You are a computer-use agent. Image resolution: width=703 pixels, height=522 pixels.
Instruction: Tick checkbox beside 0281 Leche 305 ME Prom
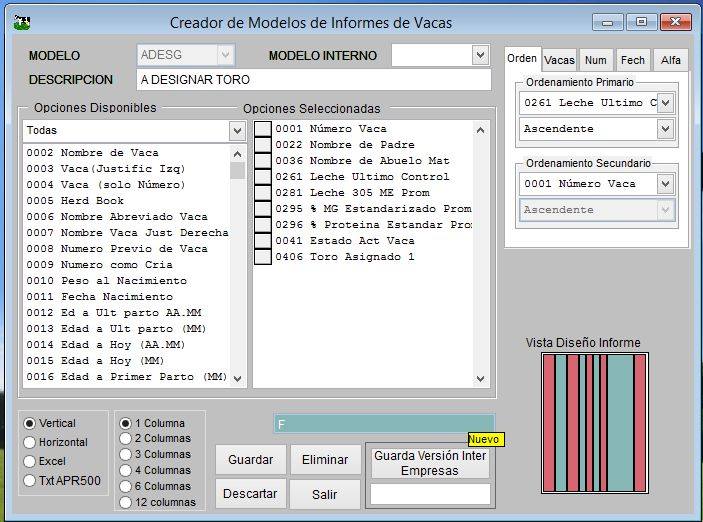[263, 193]
